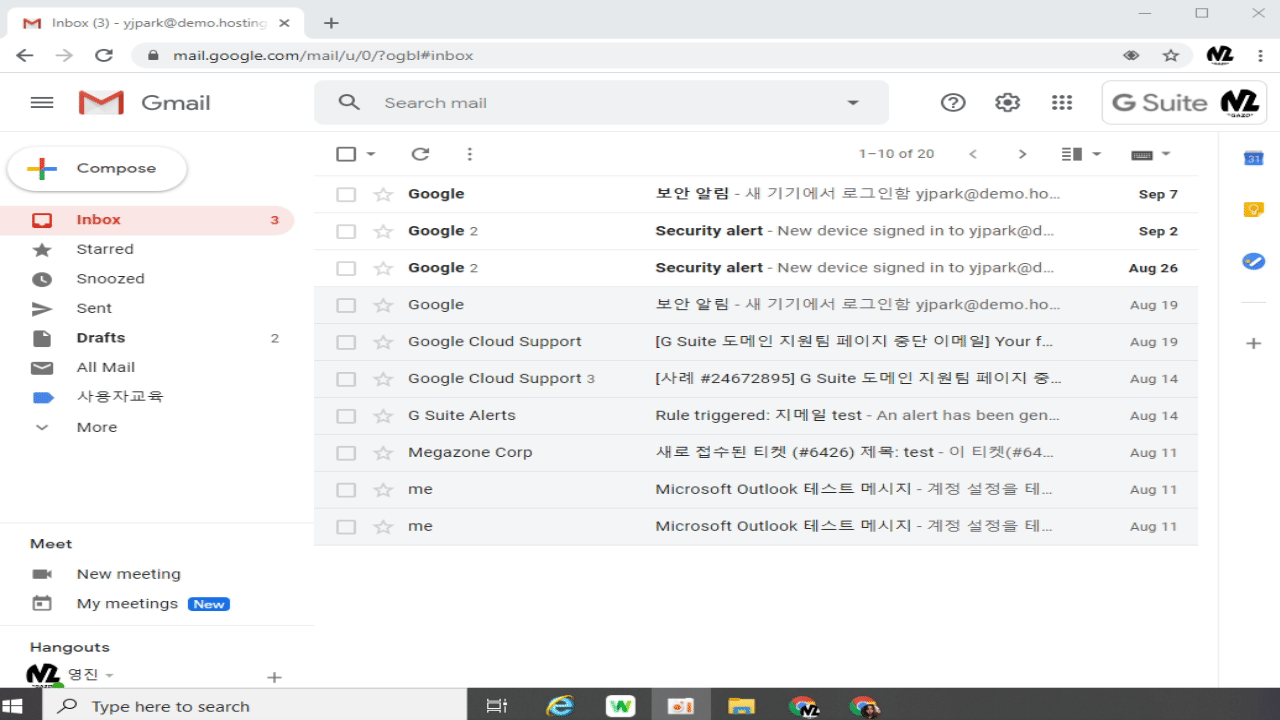The width and height of the screenshot is (1280, 720).
Task: Open Google Tasks side panel
Action: [1253, 261]
